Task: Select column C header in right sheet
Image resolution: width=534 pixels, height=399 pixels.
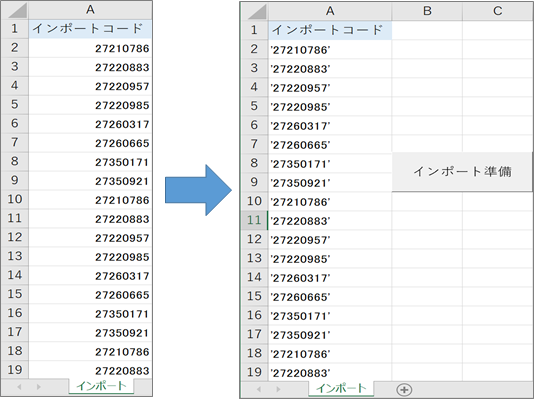Action: pyautogui.click(x=498, y=11)
